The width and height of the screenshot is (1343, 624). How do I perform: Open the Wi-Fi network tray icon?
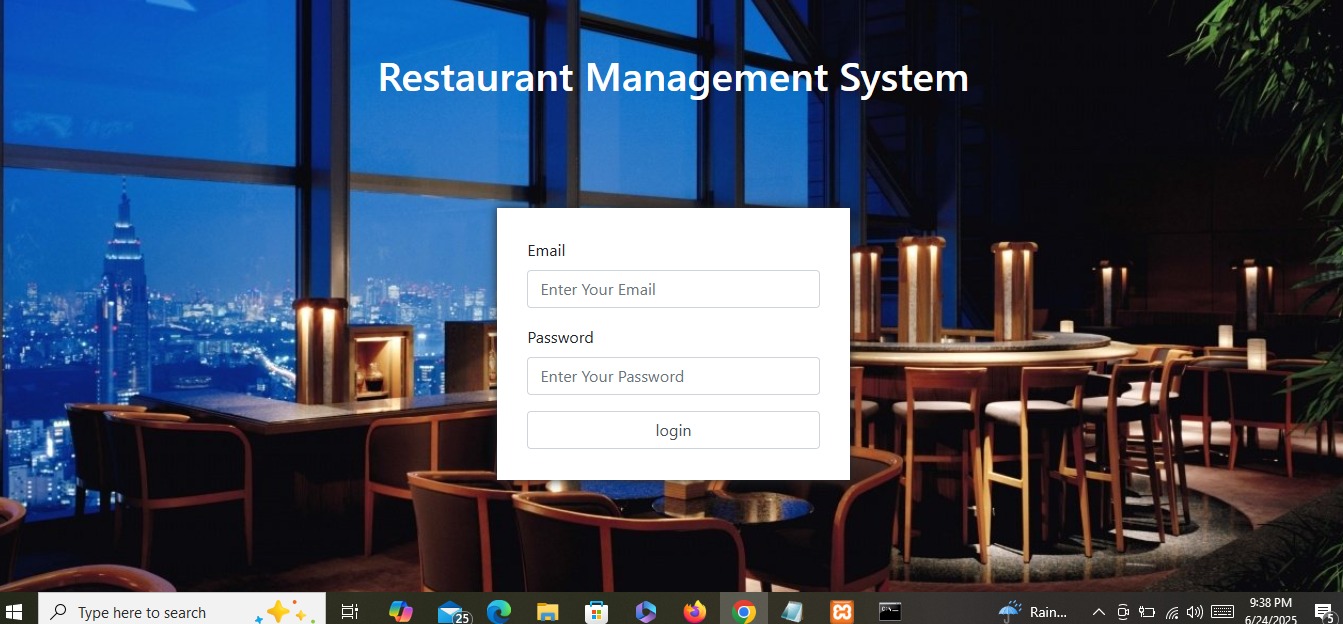[1171, 612]
